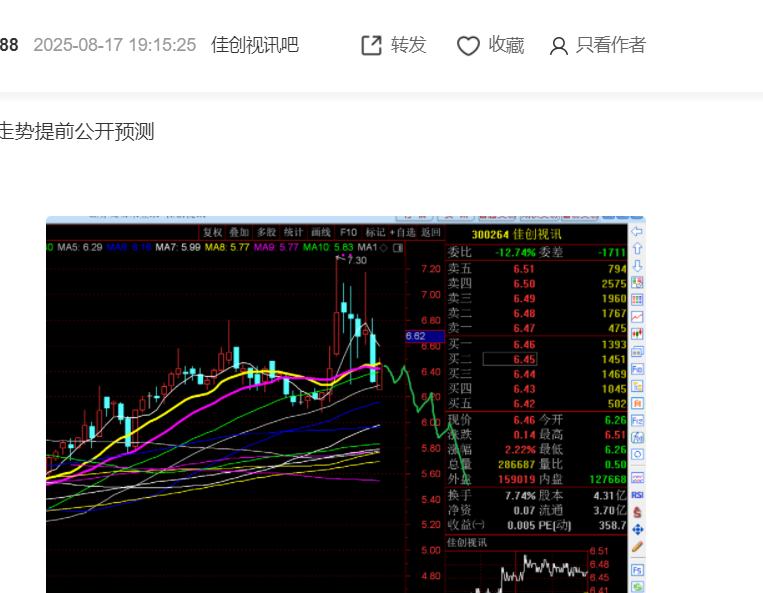Image resolution: width=763 pixels, height=593 pixels.
Task: Open F10 in the chart toolbar
Action: [348, 233]
